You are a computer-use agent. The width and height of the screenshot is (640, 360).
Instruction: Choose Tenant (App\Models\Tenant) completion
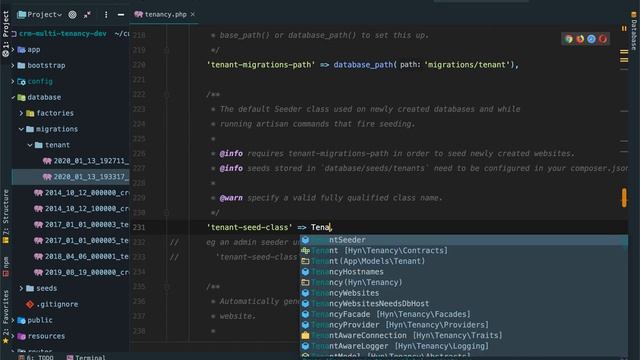[464, 261]
